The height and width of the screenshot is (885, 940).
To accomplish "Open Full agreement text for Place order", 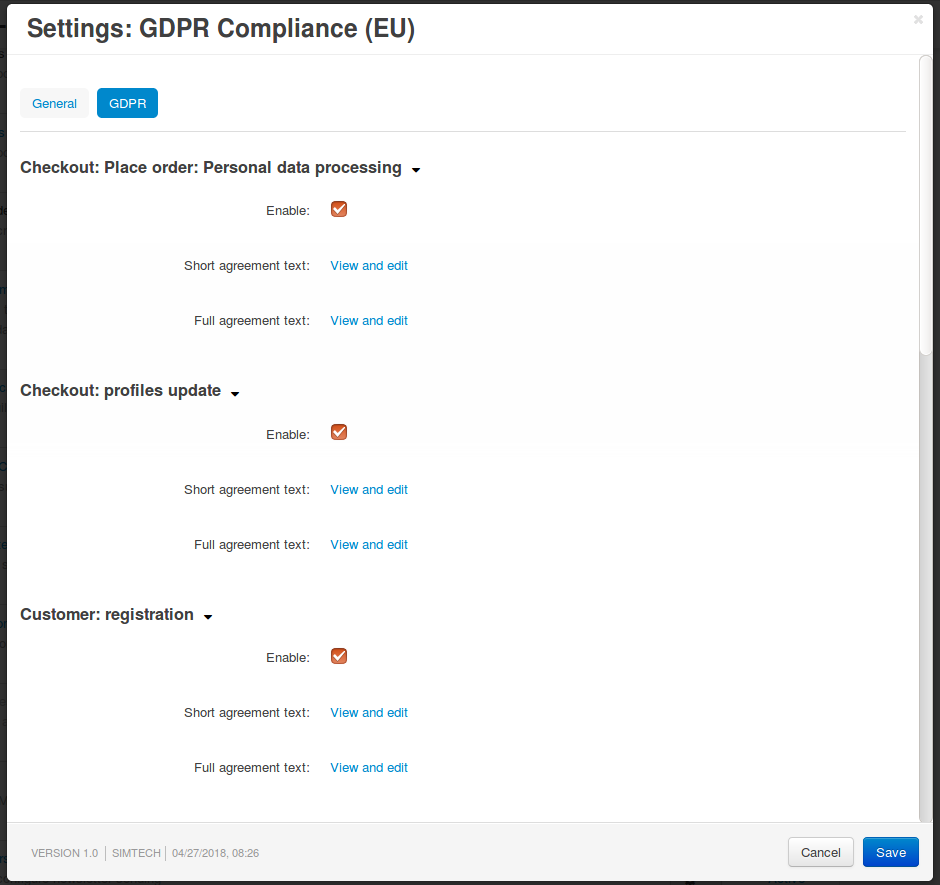I will pos(369,321).
